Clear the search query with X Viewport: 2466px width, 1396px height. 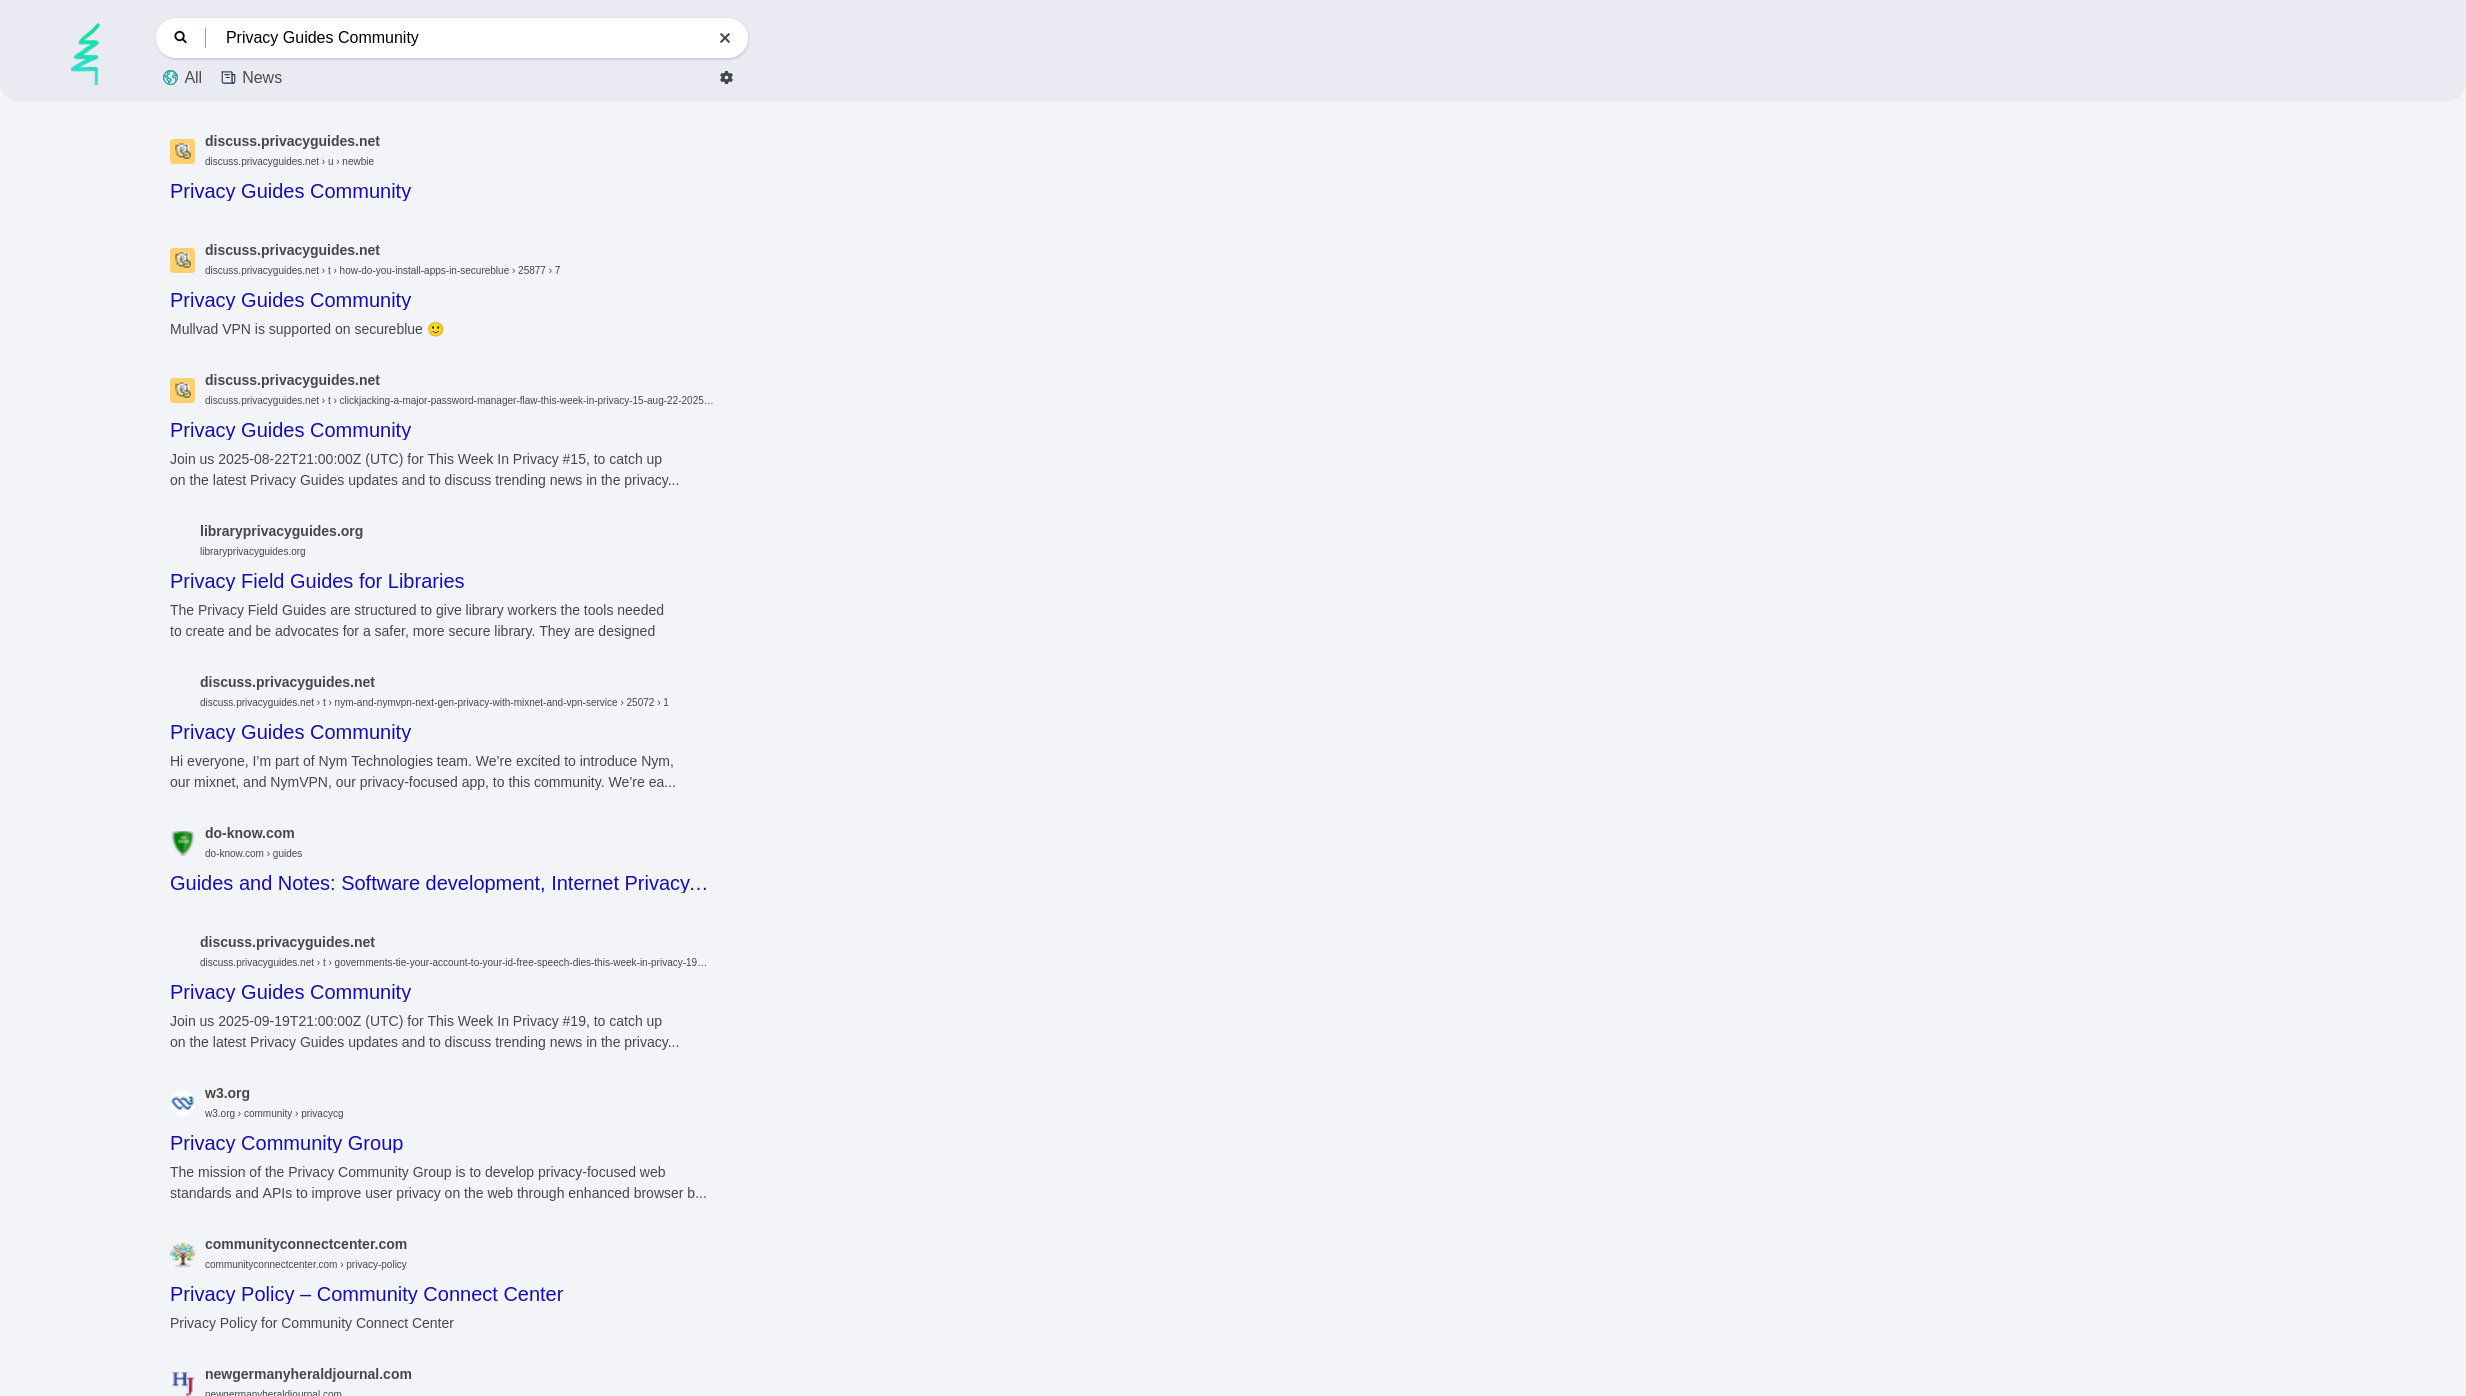725,38
